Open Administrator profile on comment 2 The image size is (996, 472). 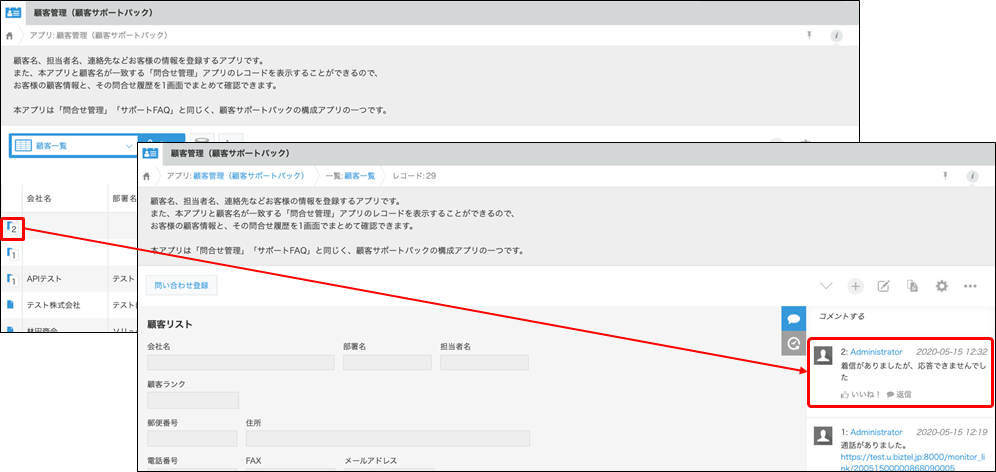point(876,352)
